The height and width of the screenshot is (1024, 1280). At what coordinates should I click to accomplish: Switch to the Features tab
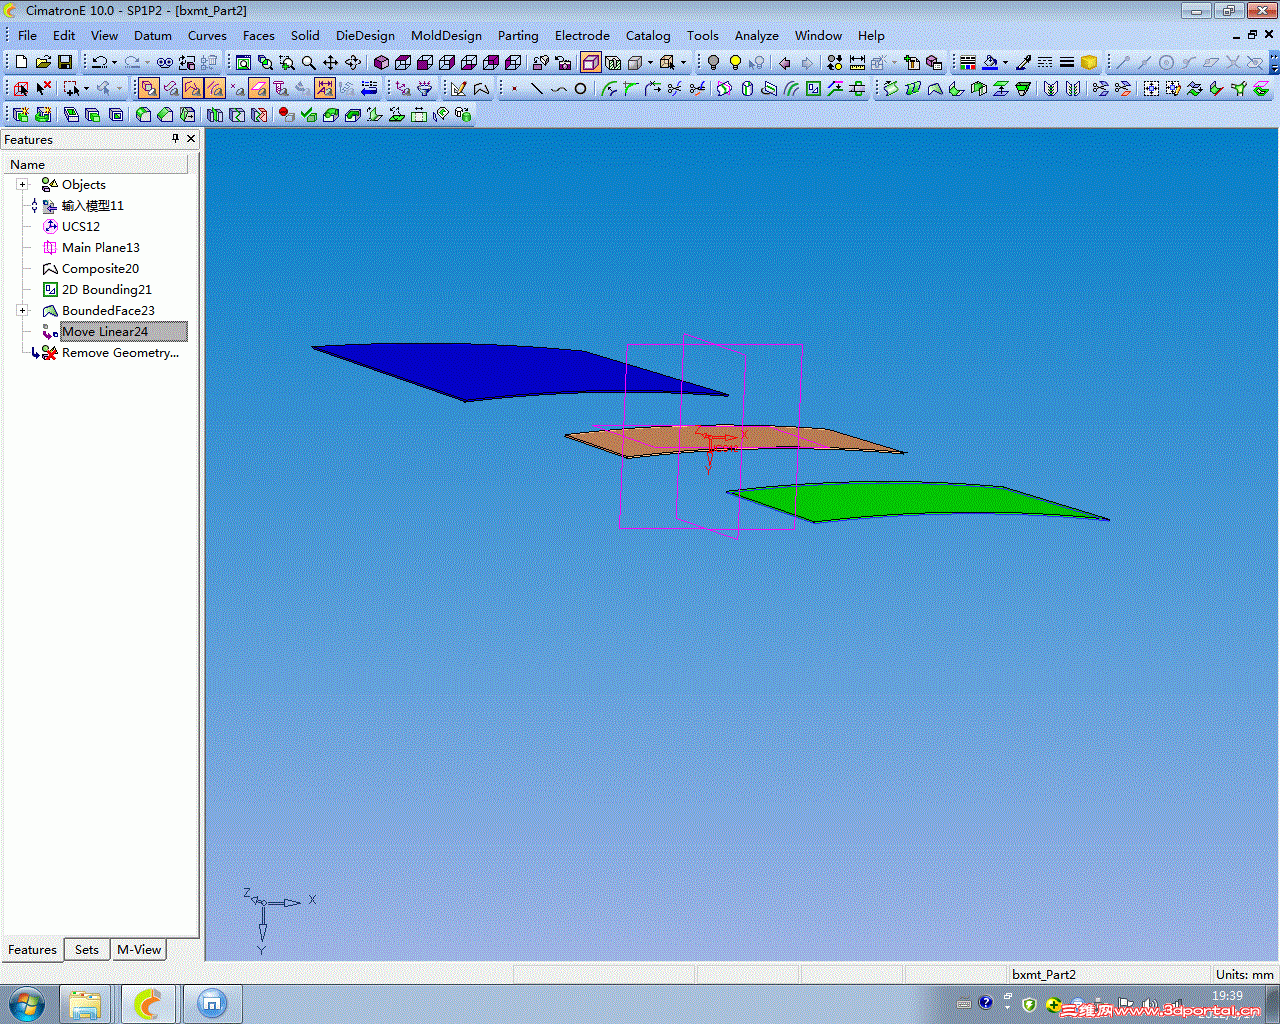coord(32,950)
